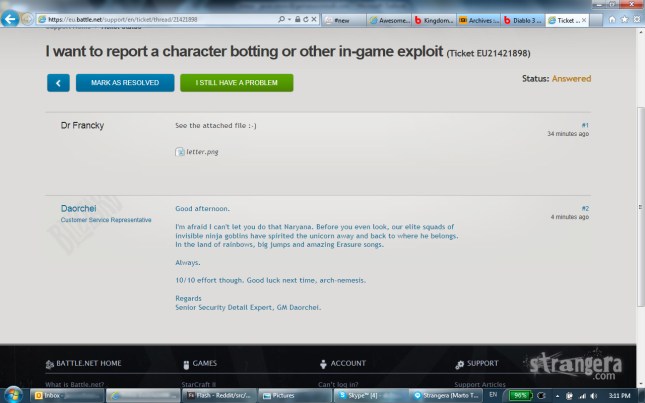
Task: Click the blue back chevron ticket button
Action: click(x=58, y=83)
